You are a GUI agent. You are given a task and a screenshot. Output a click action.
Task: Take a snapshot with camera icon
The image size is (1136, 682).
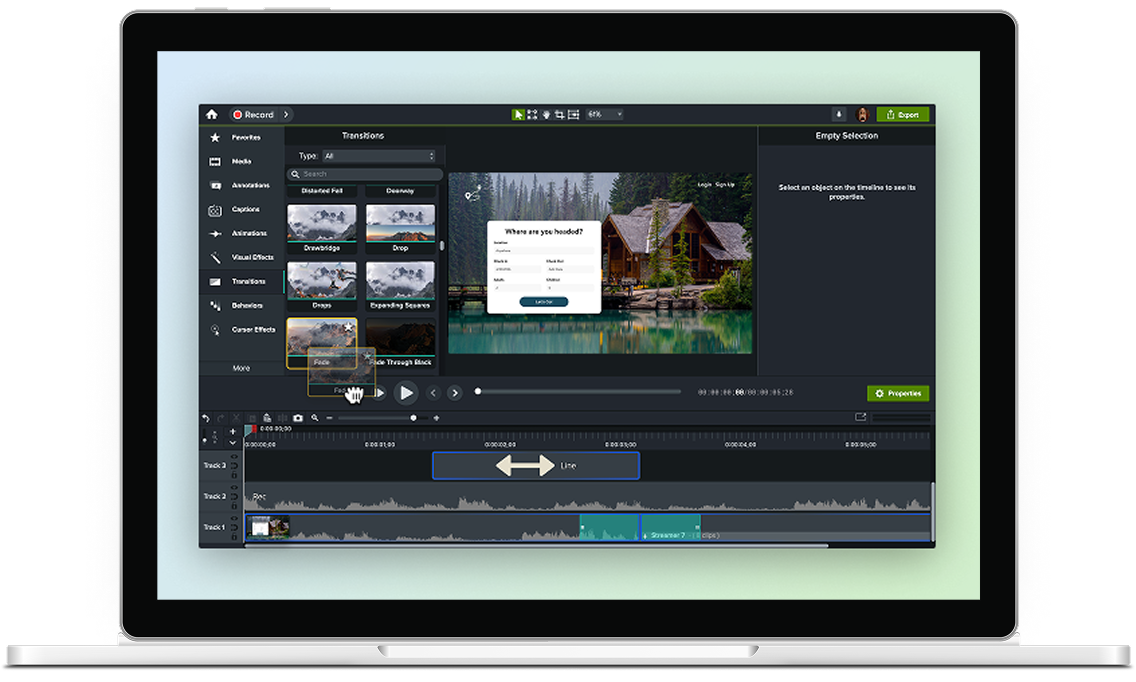click(298, 418)
